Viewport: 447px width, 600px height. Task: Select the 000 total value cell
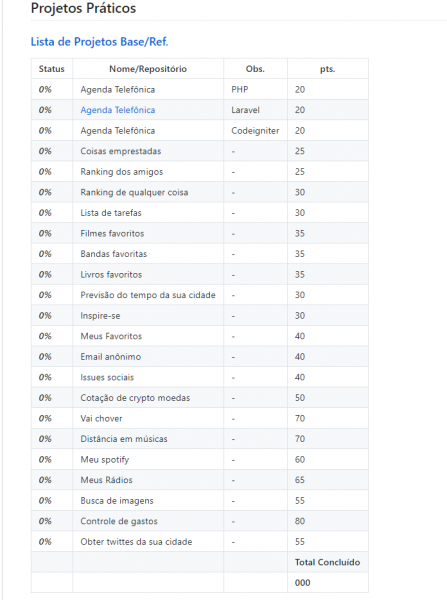pyautogui.click(x=328, y=583)
